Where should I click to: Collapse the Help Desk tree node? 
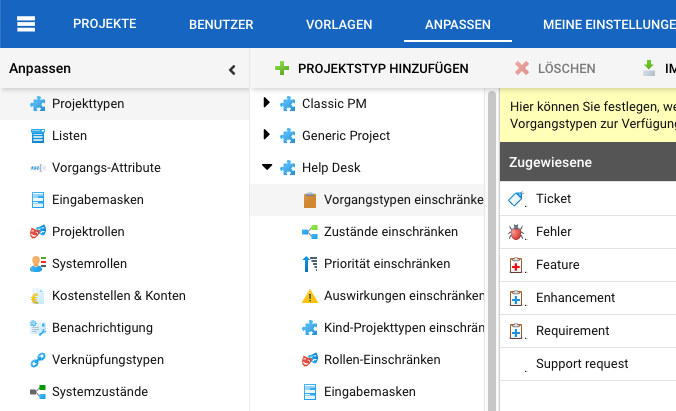tap(266, 167)
